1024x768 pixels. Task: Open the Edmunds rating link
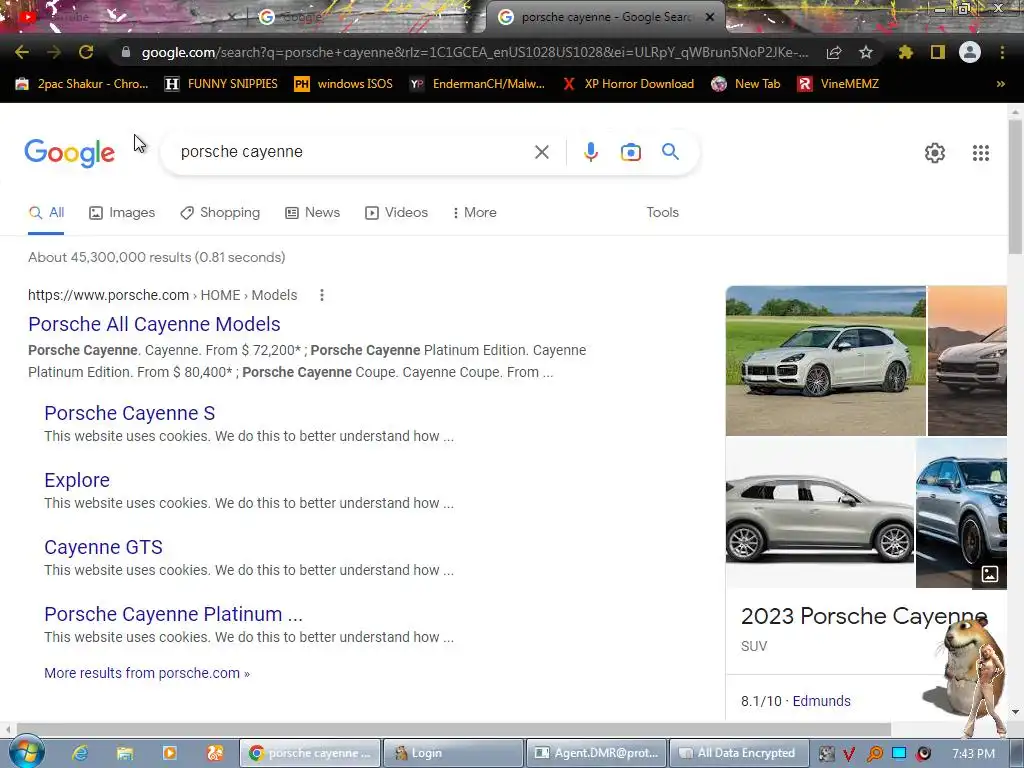point(821,701)
